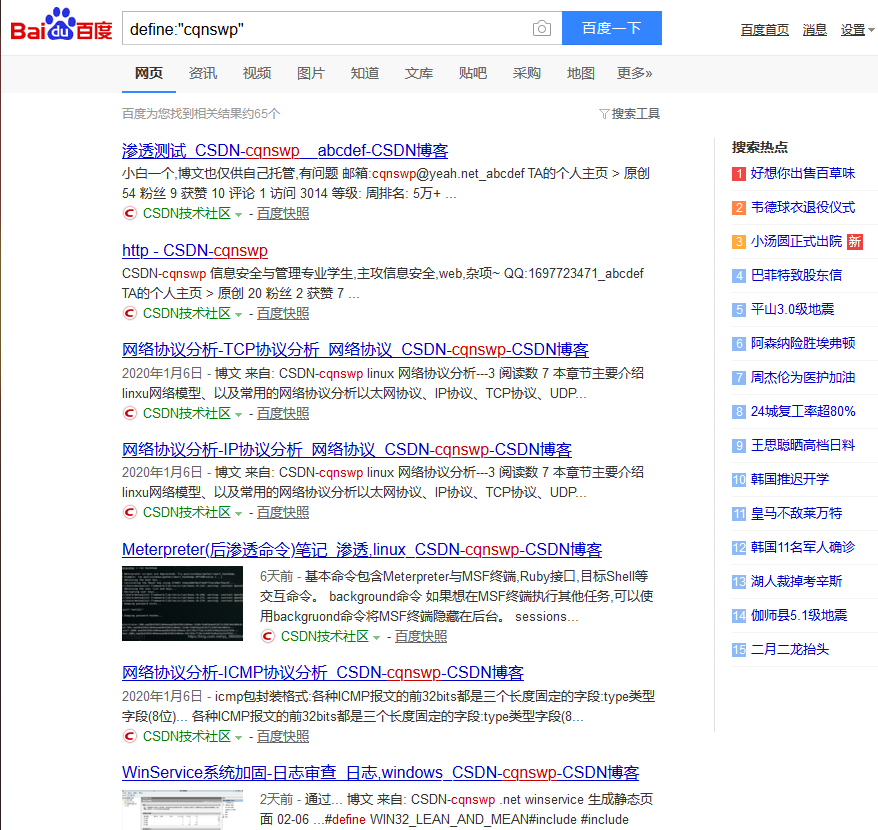Screen dimensions: 878x830
Task: Switch to the 图片 tab
Action: coord(311,73)
